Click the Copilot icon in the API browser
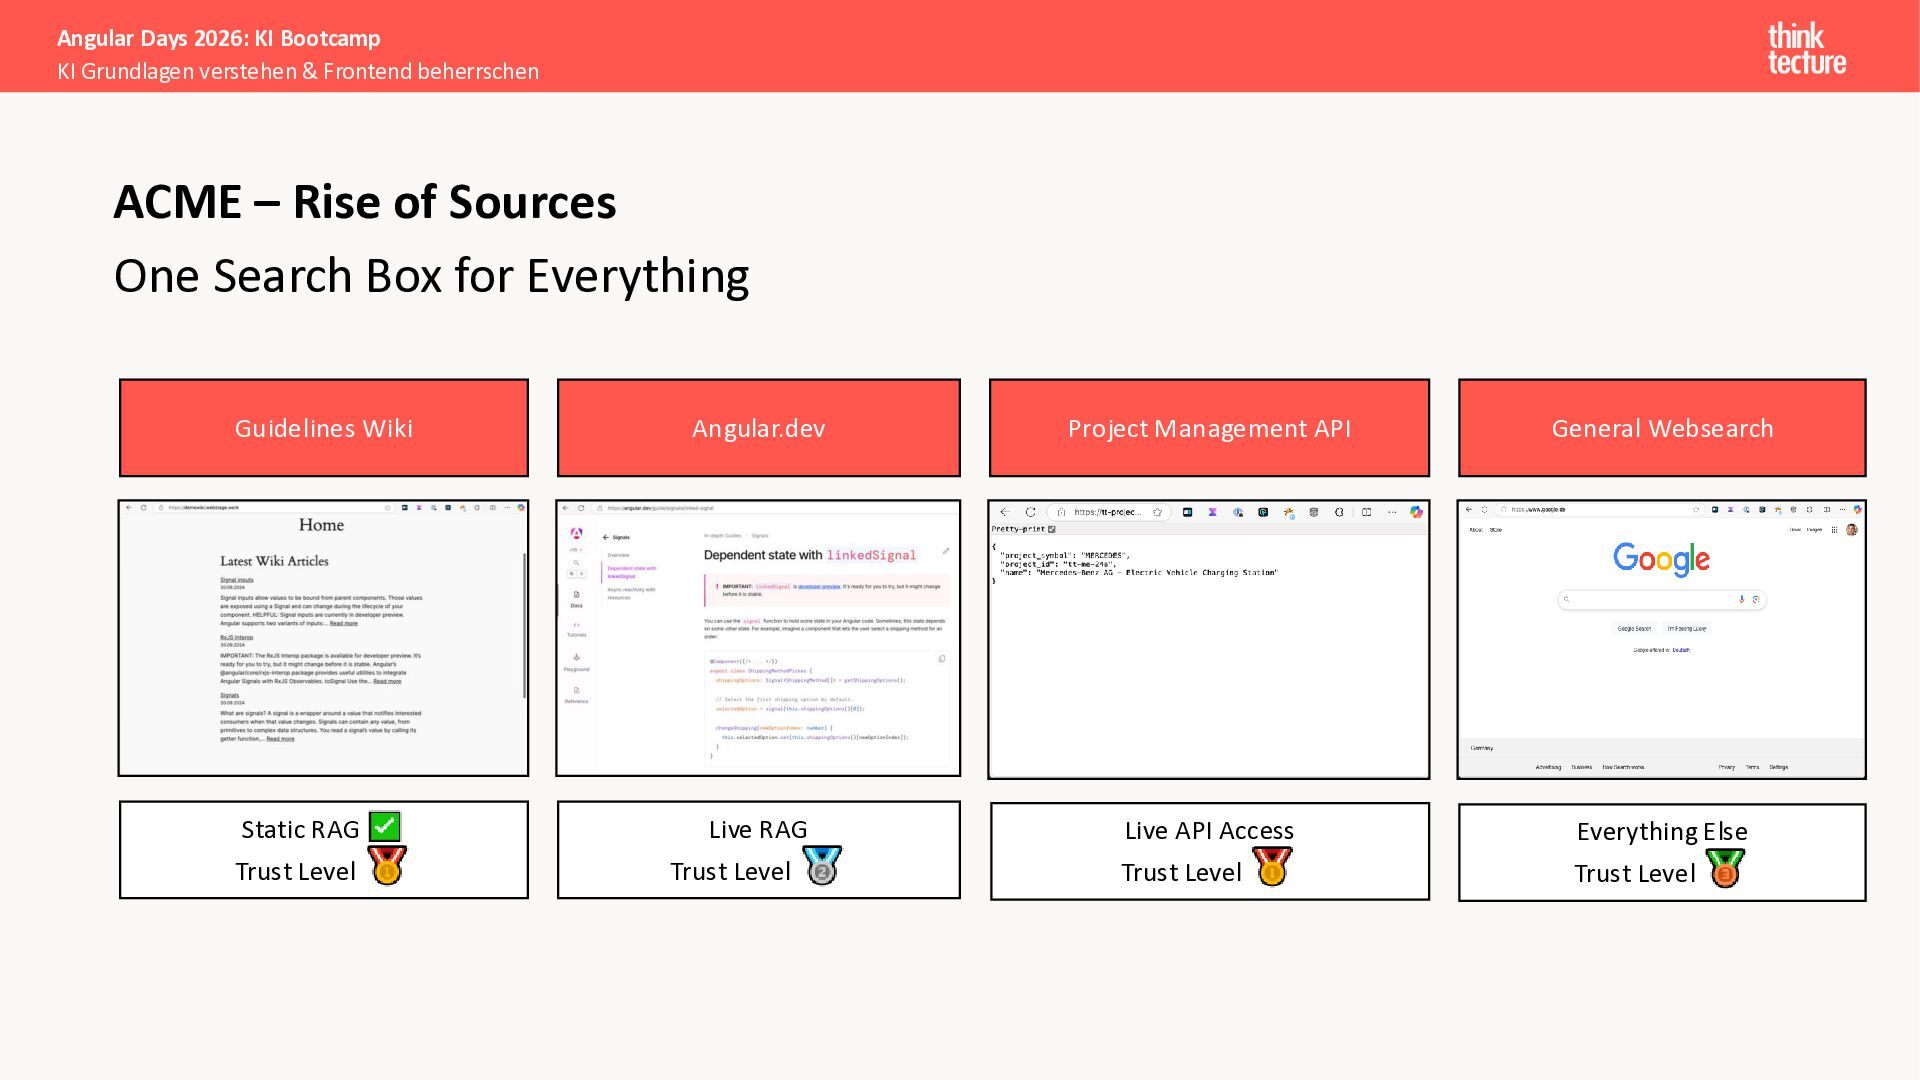 point(1416,512)
